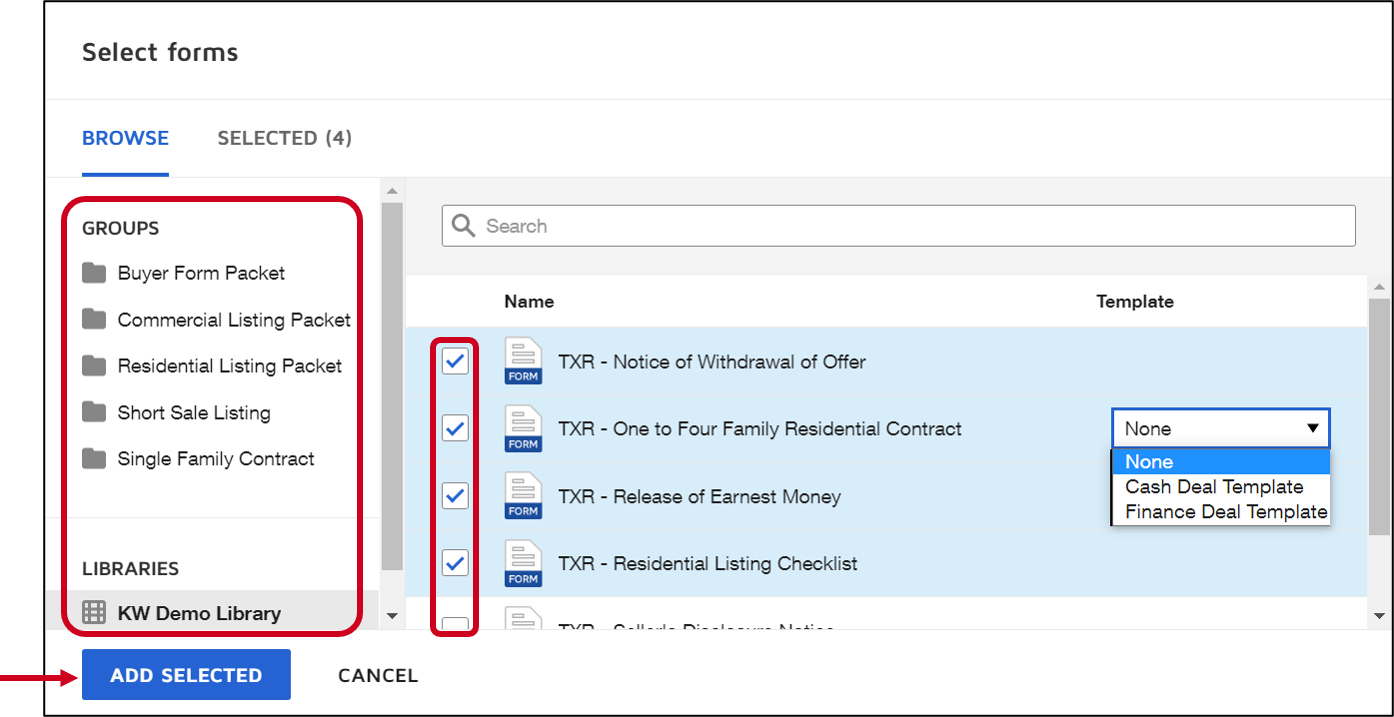This screenshot has width=1394, height=717.
Task: Click form icon for Residential Listing Checklist
Action: pos(523,563)
